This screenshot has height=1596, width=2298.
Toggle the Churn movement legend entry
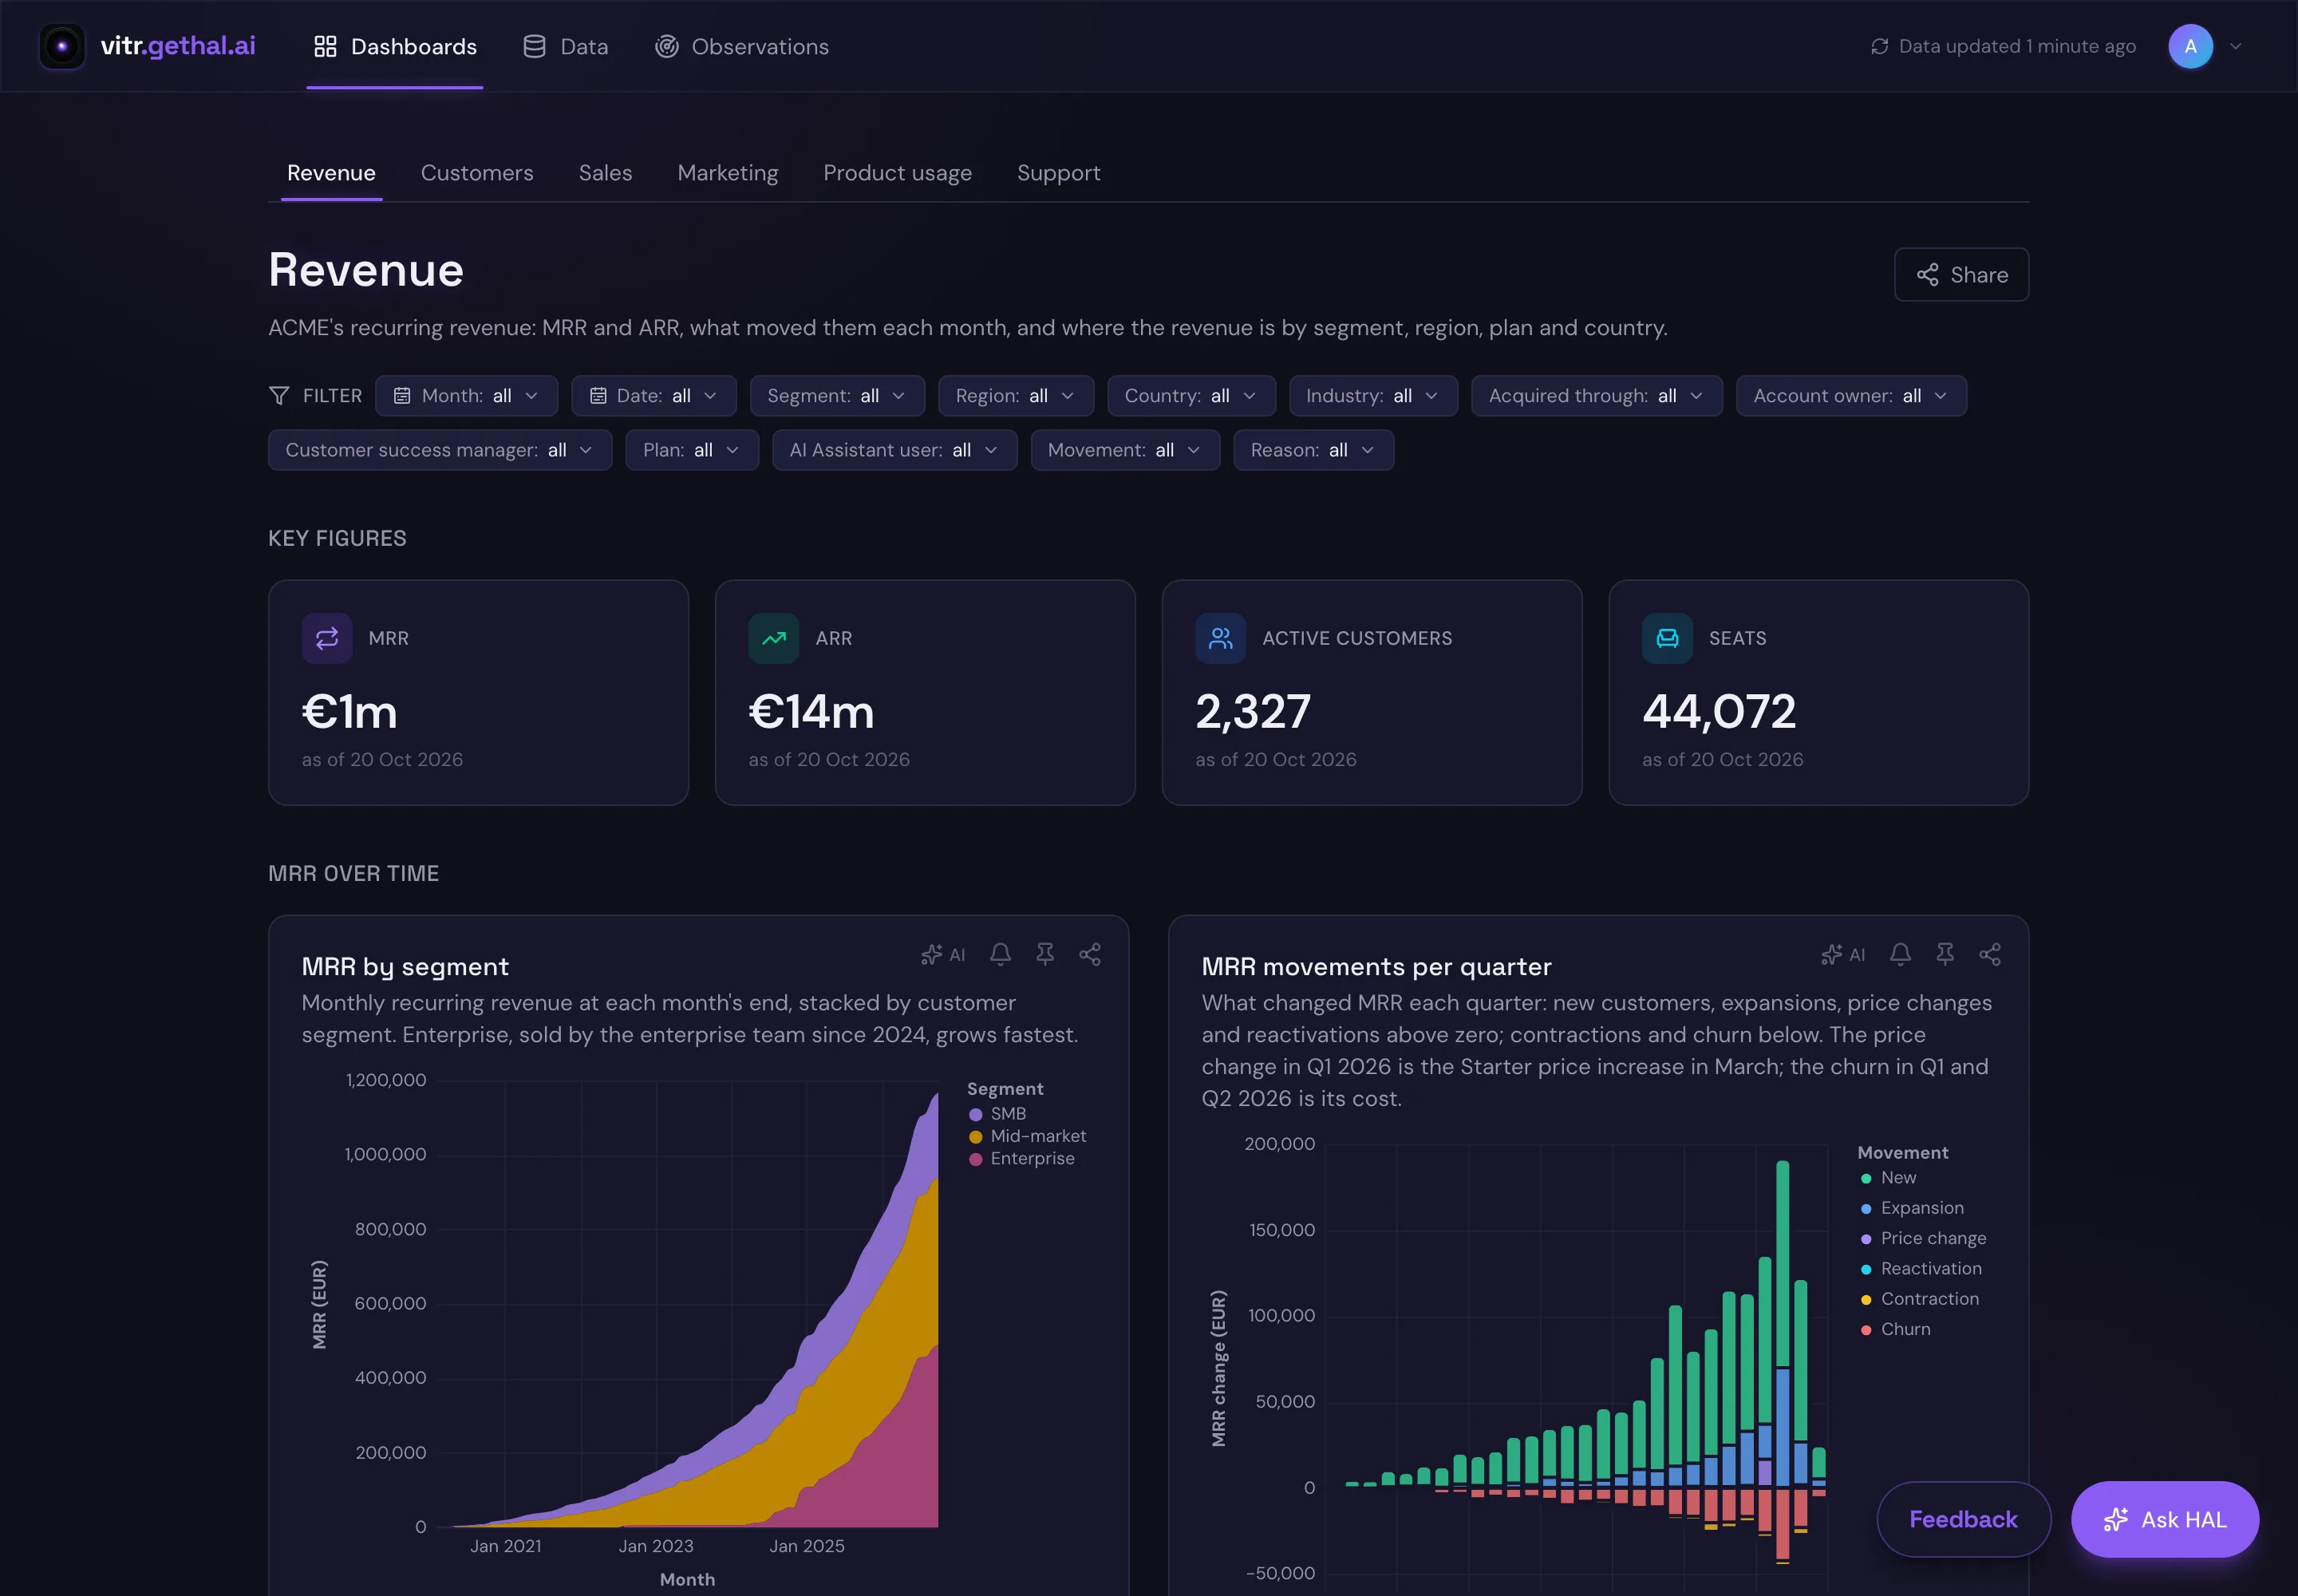[1895, 1329]
